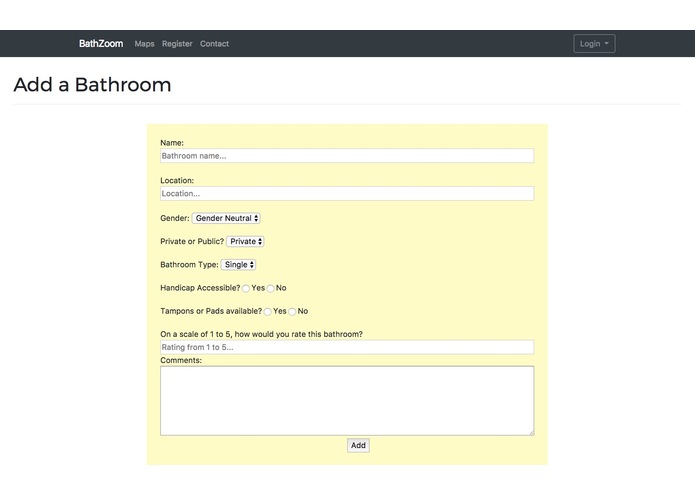Click the Tampons or Pads available? label

coord(211,311)
